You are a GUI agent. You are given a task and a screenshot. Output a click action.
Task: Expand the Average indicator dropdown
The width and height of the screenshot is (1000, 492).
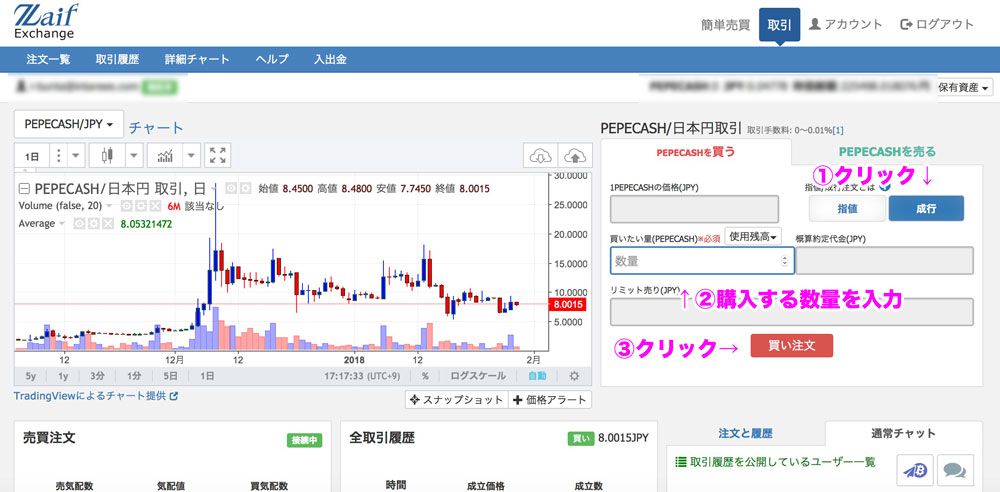pos(62,223)
